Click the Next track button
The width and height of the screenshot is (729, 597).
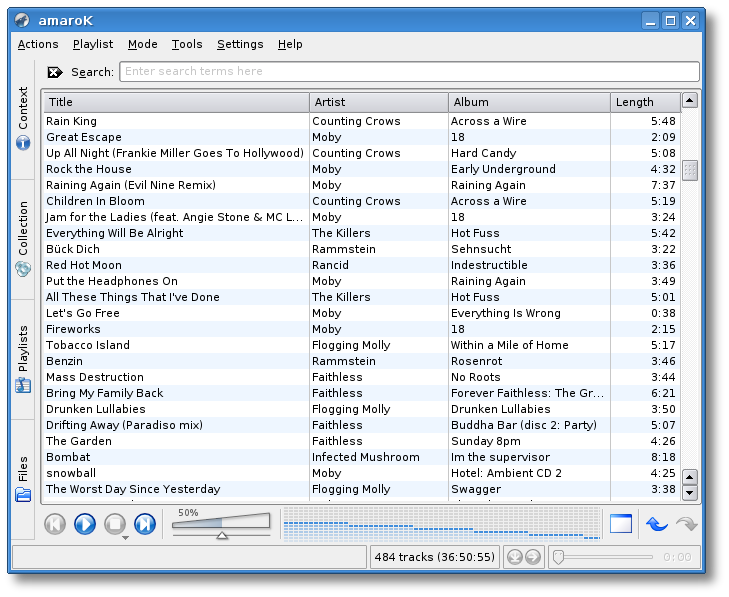tap(145, 524)
